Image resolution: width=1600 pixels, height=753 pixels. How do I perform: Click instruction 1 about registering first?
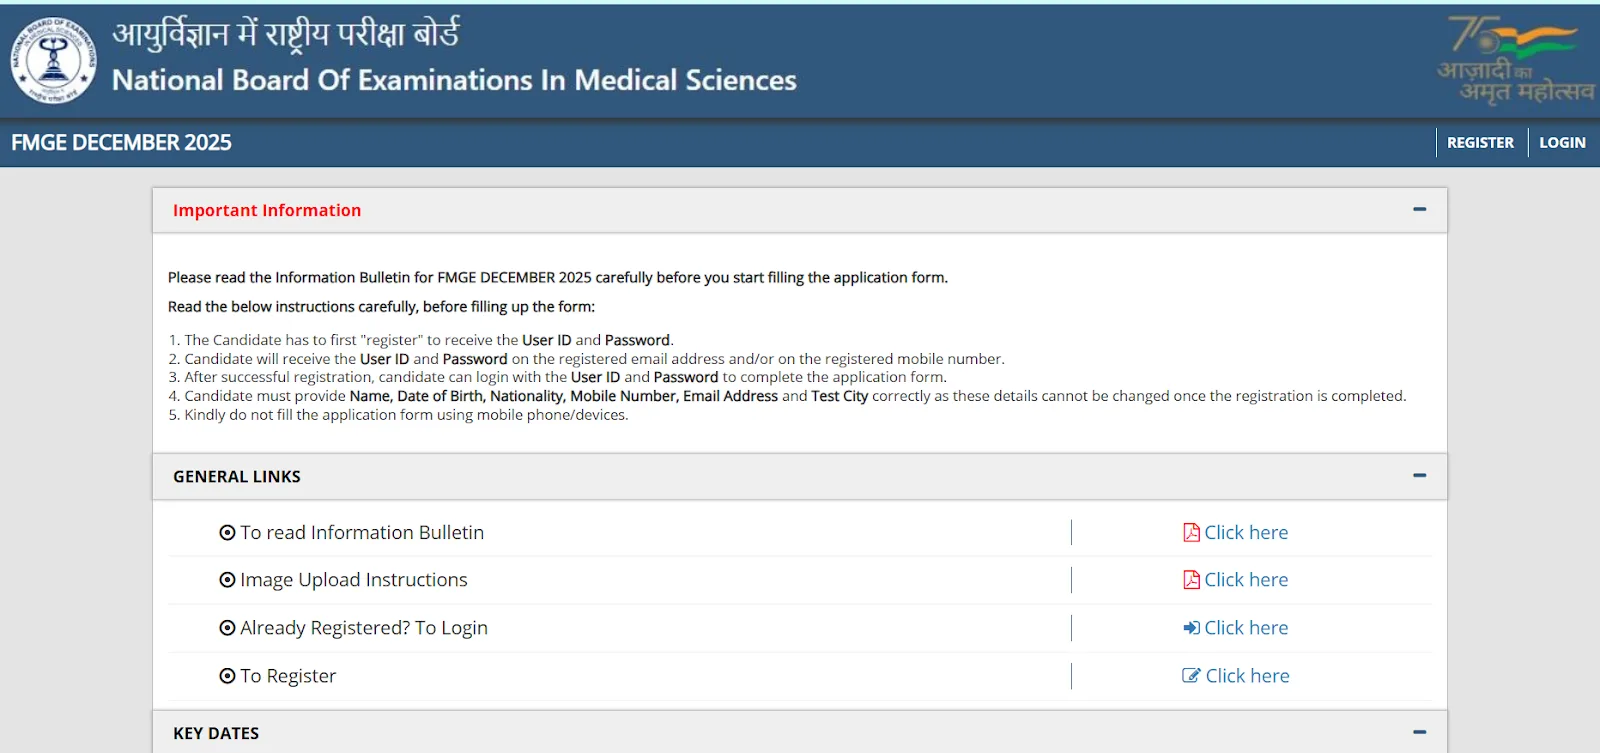(x=421, y=340)
